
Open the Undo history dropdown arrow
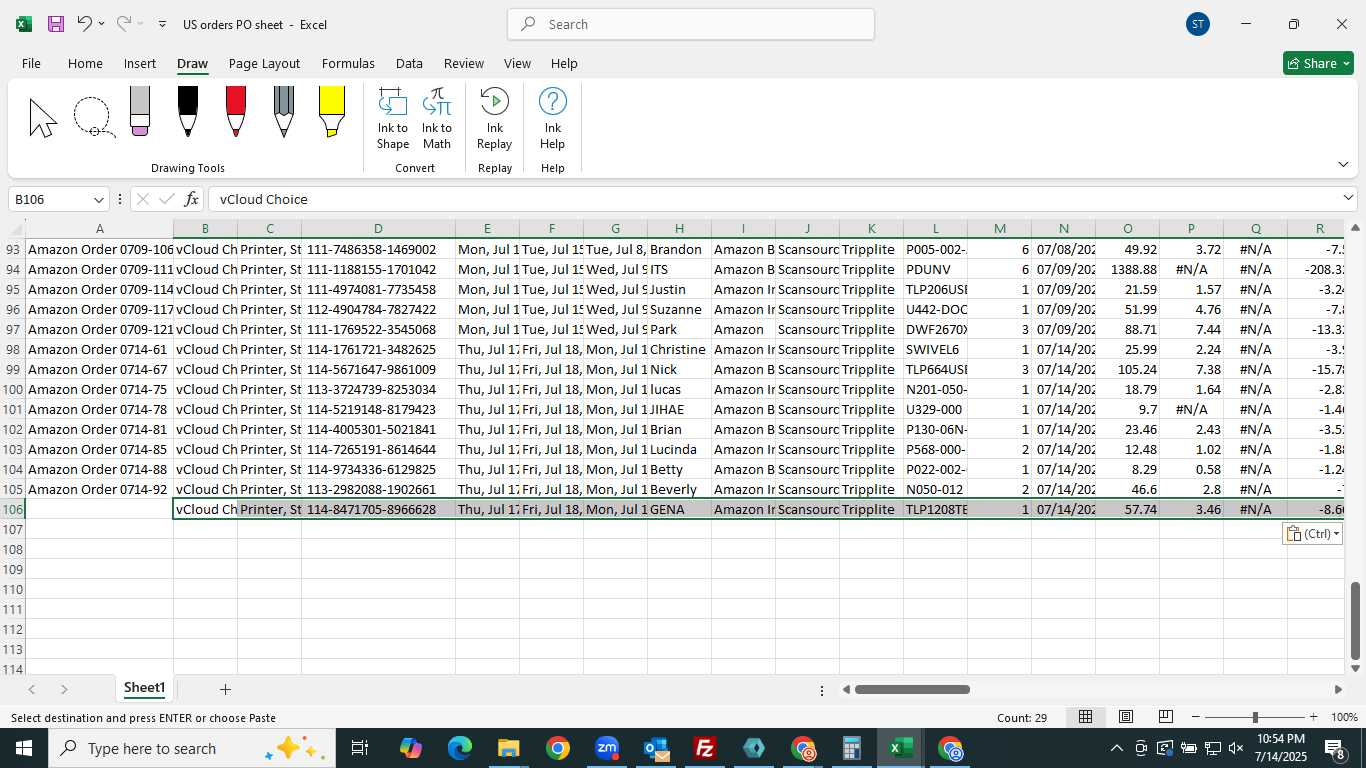click(101, 24)
